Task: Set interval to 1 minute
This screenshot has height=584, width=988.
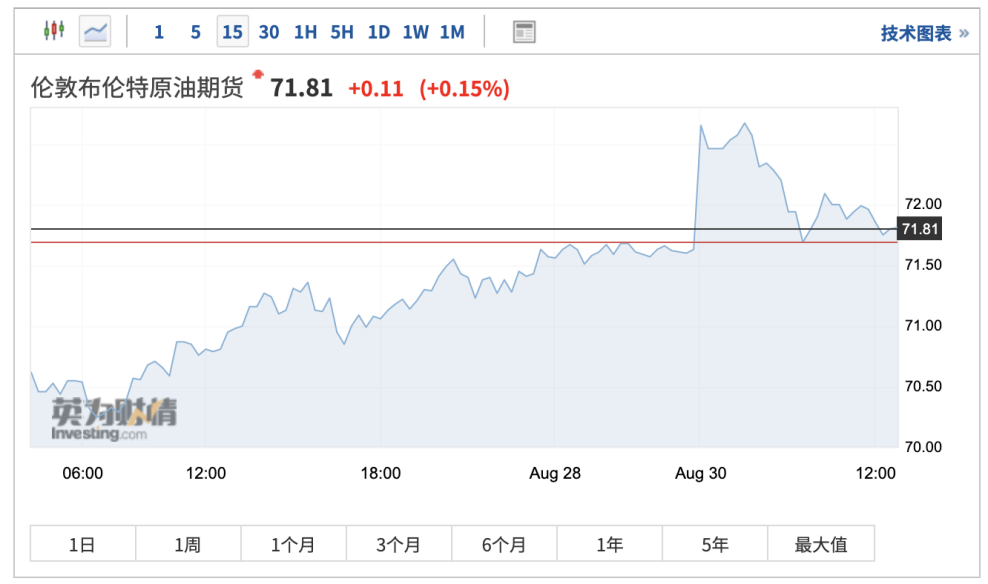Action: 159,32
